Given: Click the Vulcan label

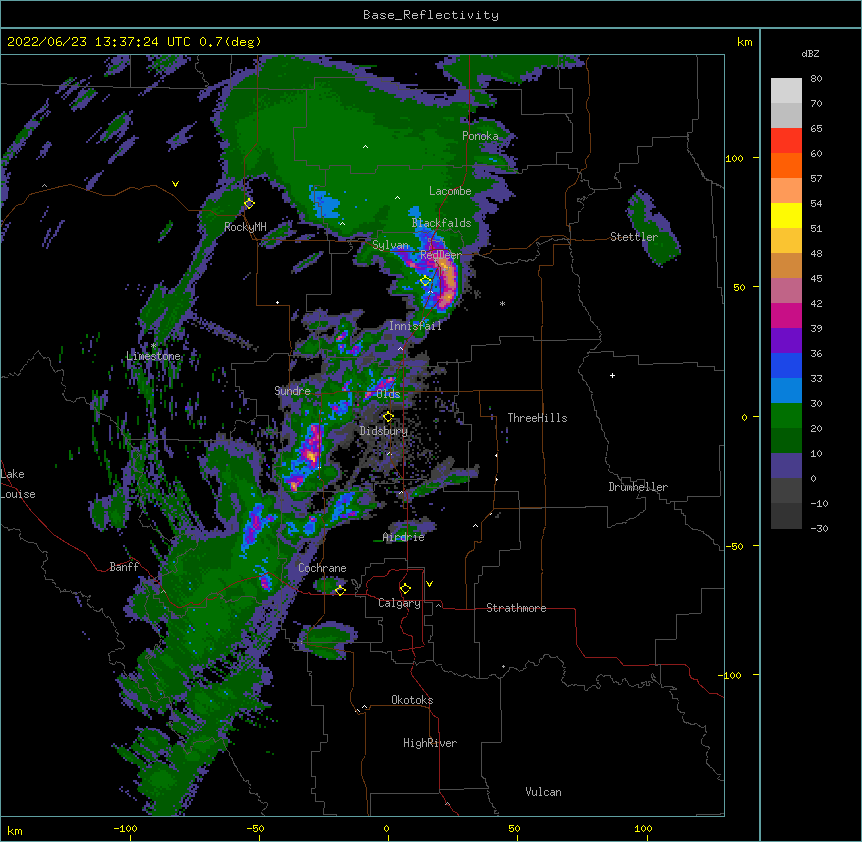Looking at the screenshot, I should (543, 792).
